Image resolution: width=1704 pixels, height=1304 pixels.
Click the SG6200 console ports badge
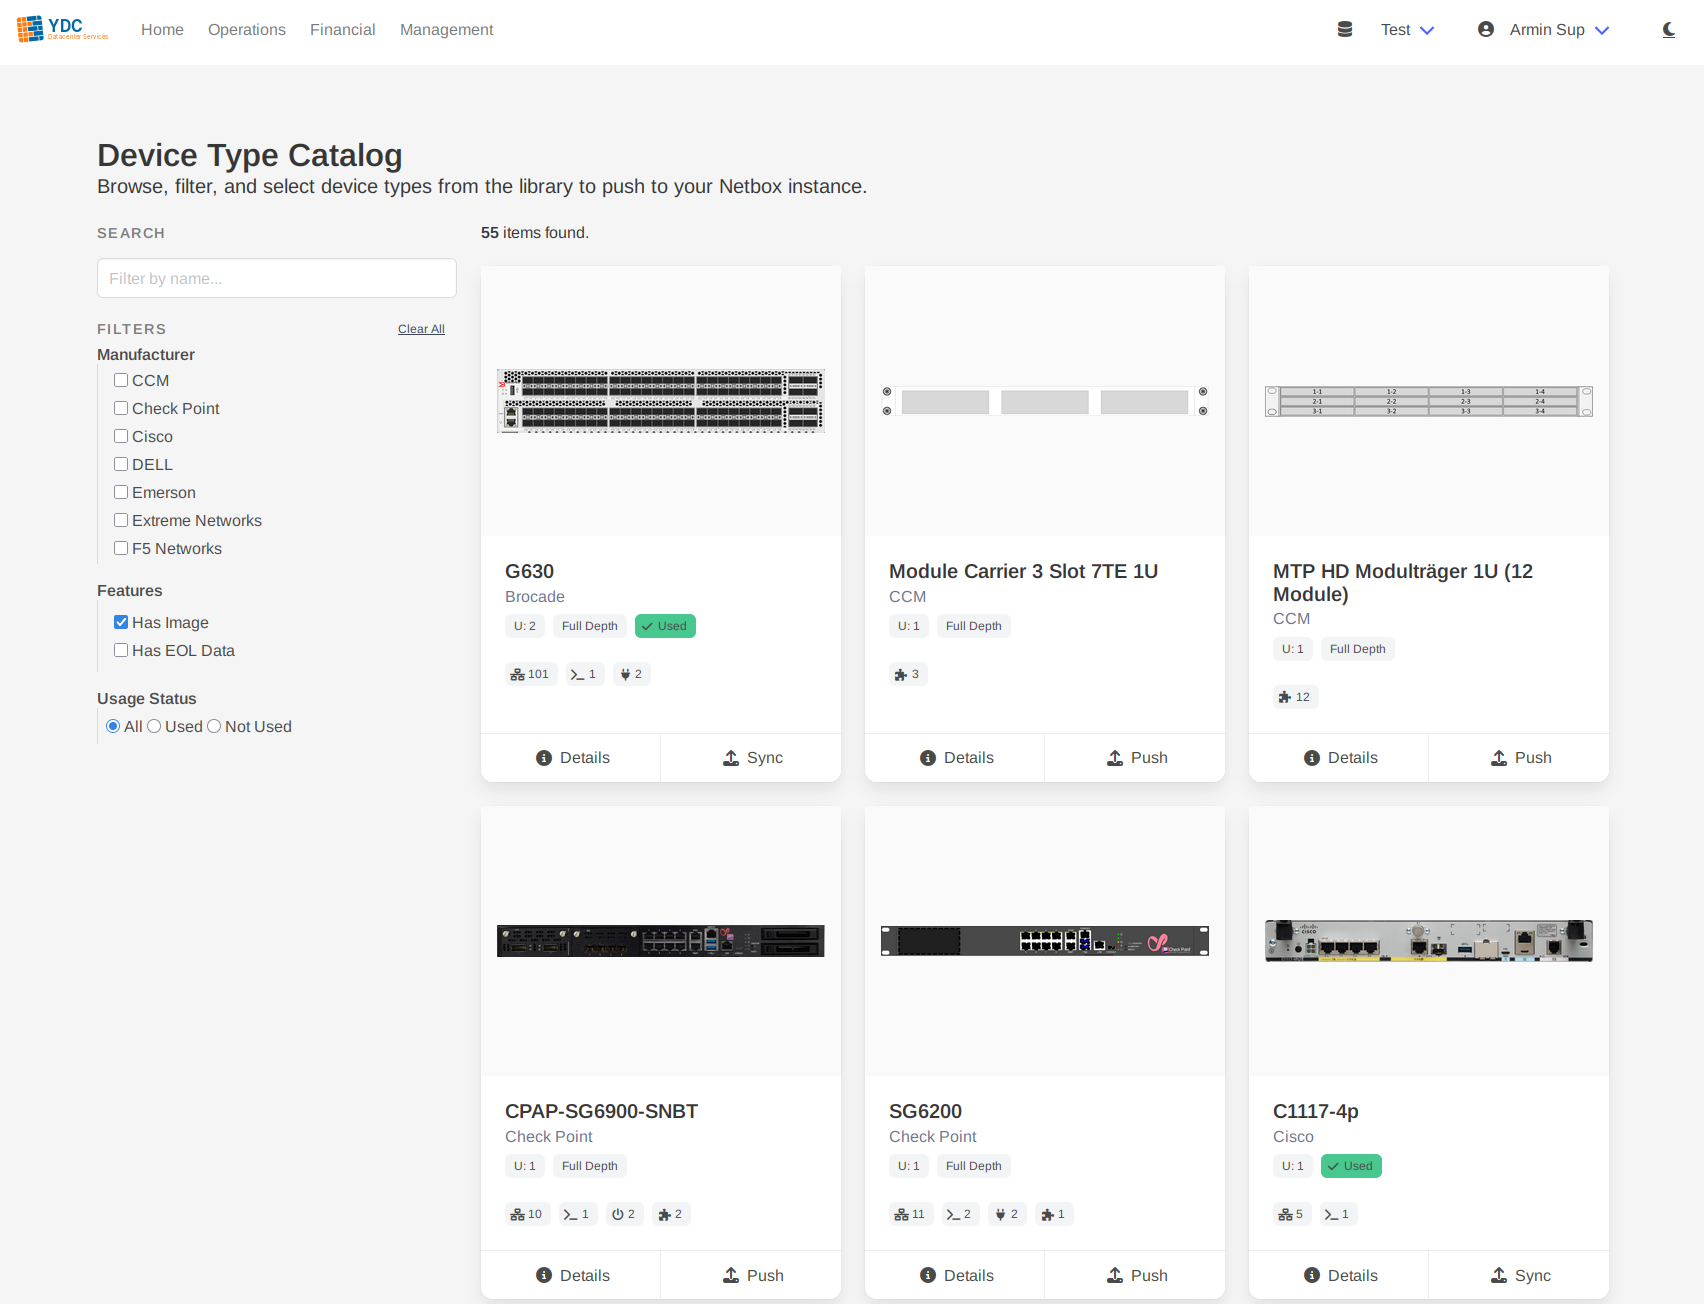(x=960, y=1214)
